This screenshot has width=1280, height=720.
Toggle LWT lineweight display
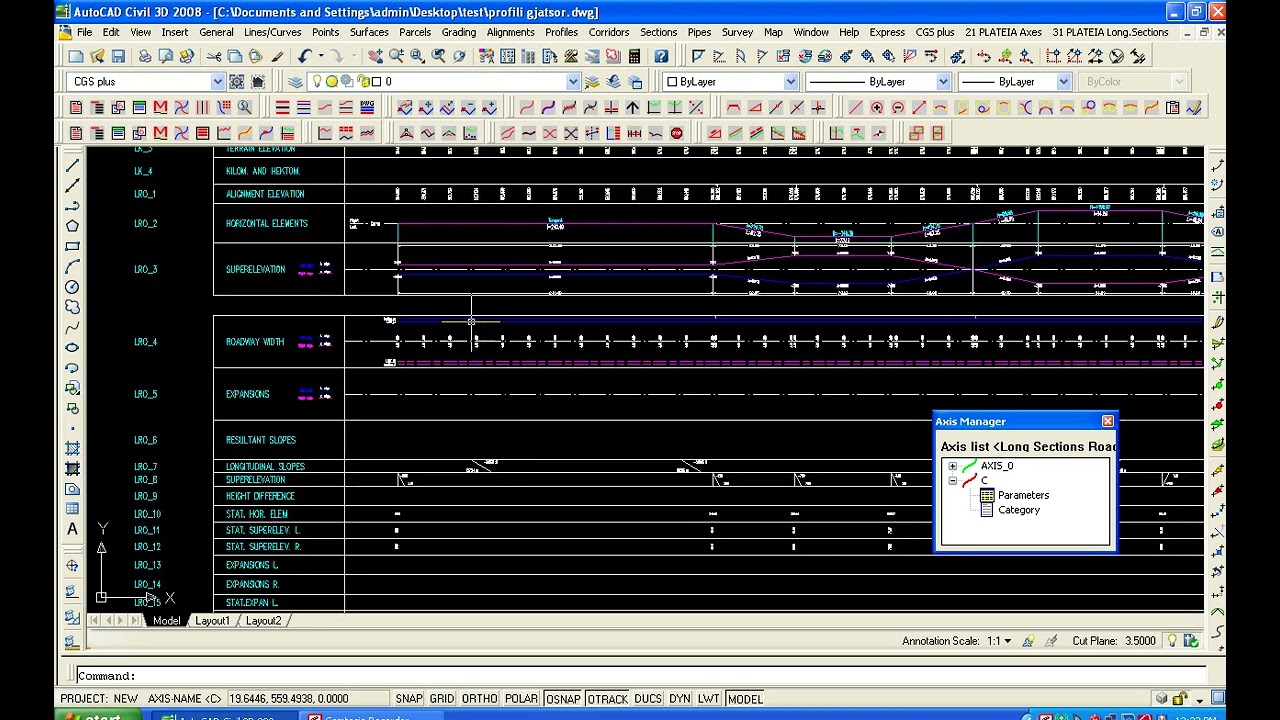pyautogui.click(x=708, y=699)
